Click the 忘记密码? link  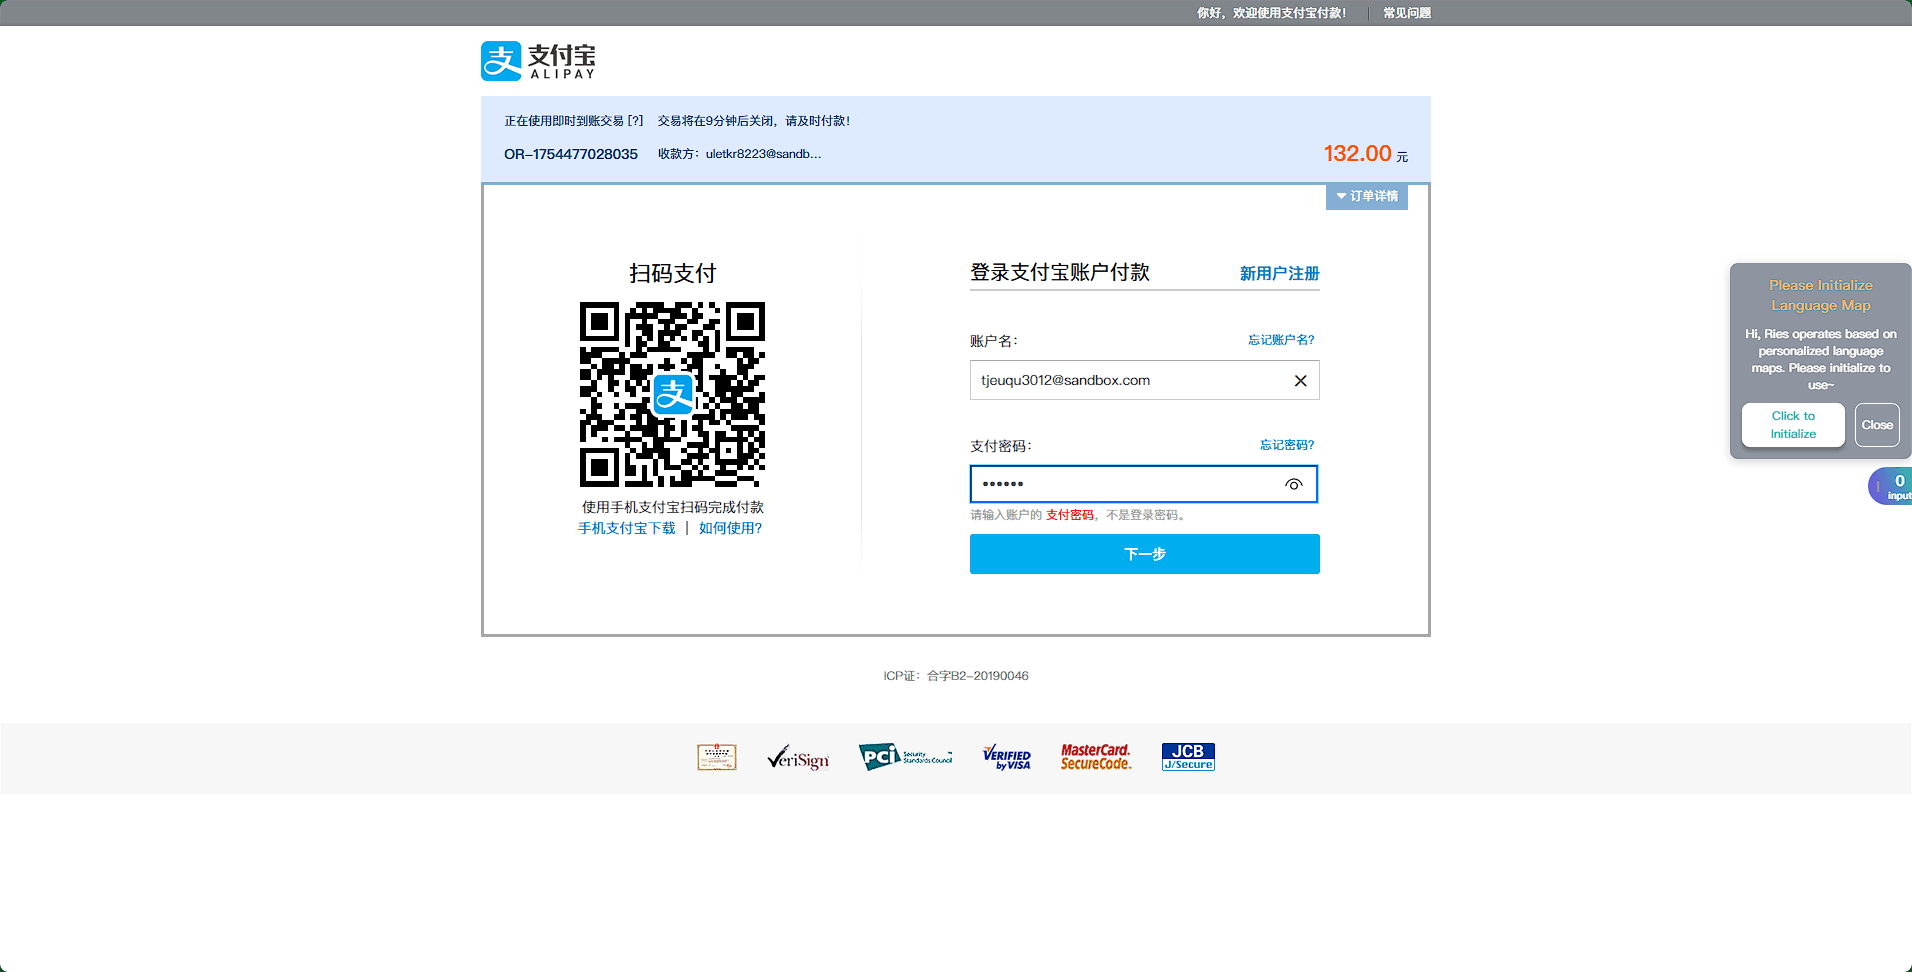coord(1287,445)
